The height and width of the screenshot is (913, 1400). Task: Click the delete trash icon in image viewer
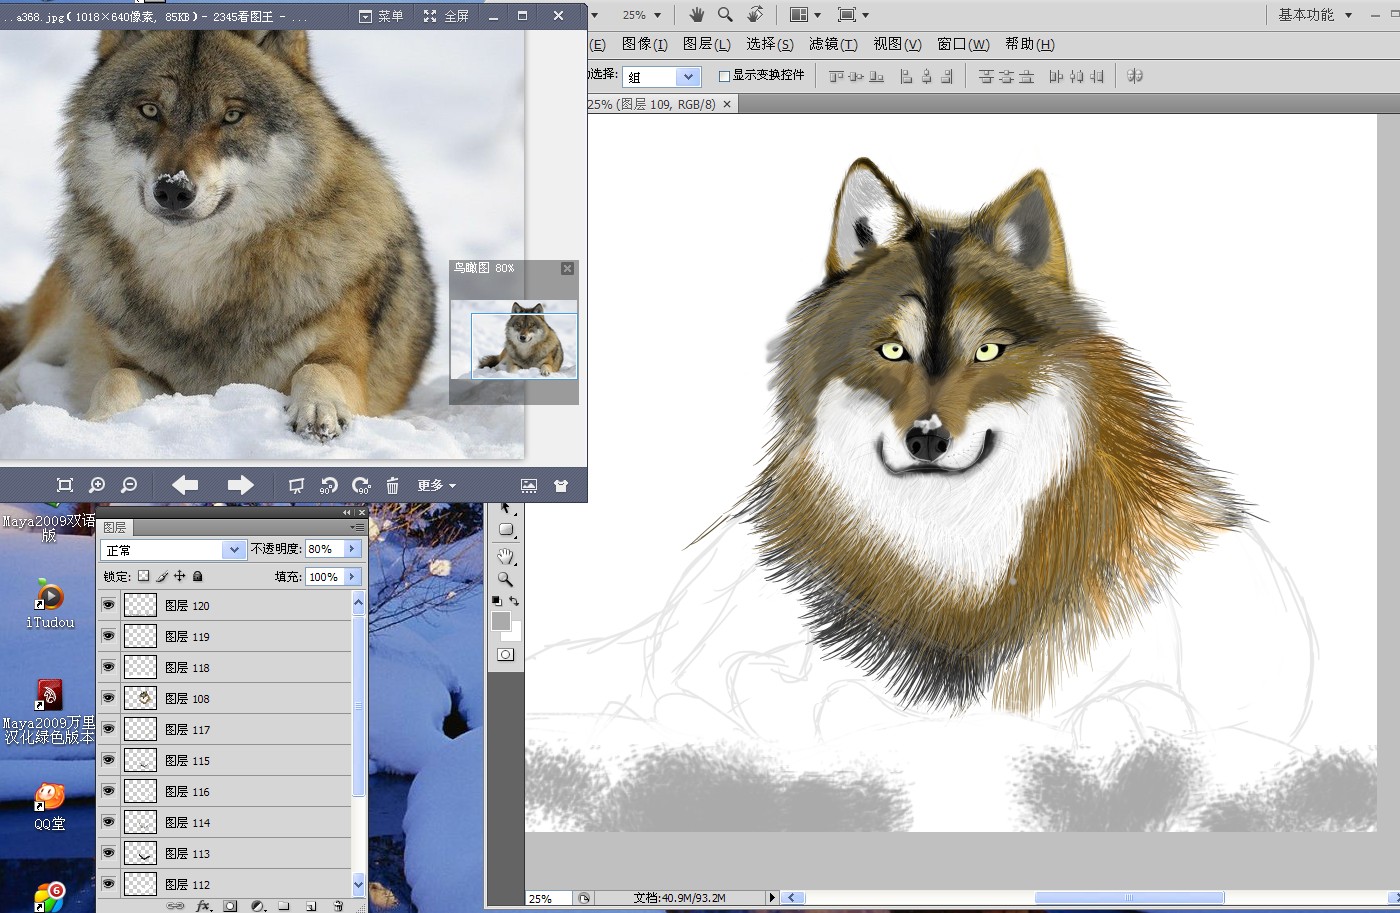click(x=392, y=486)
